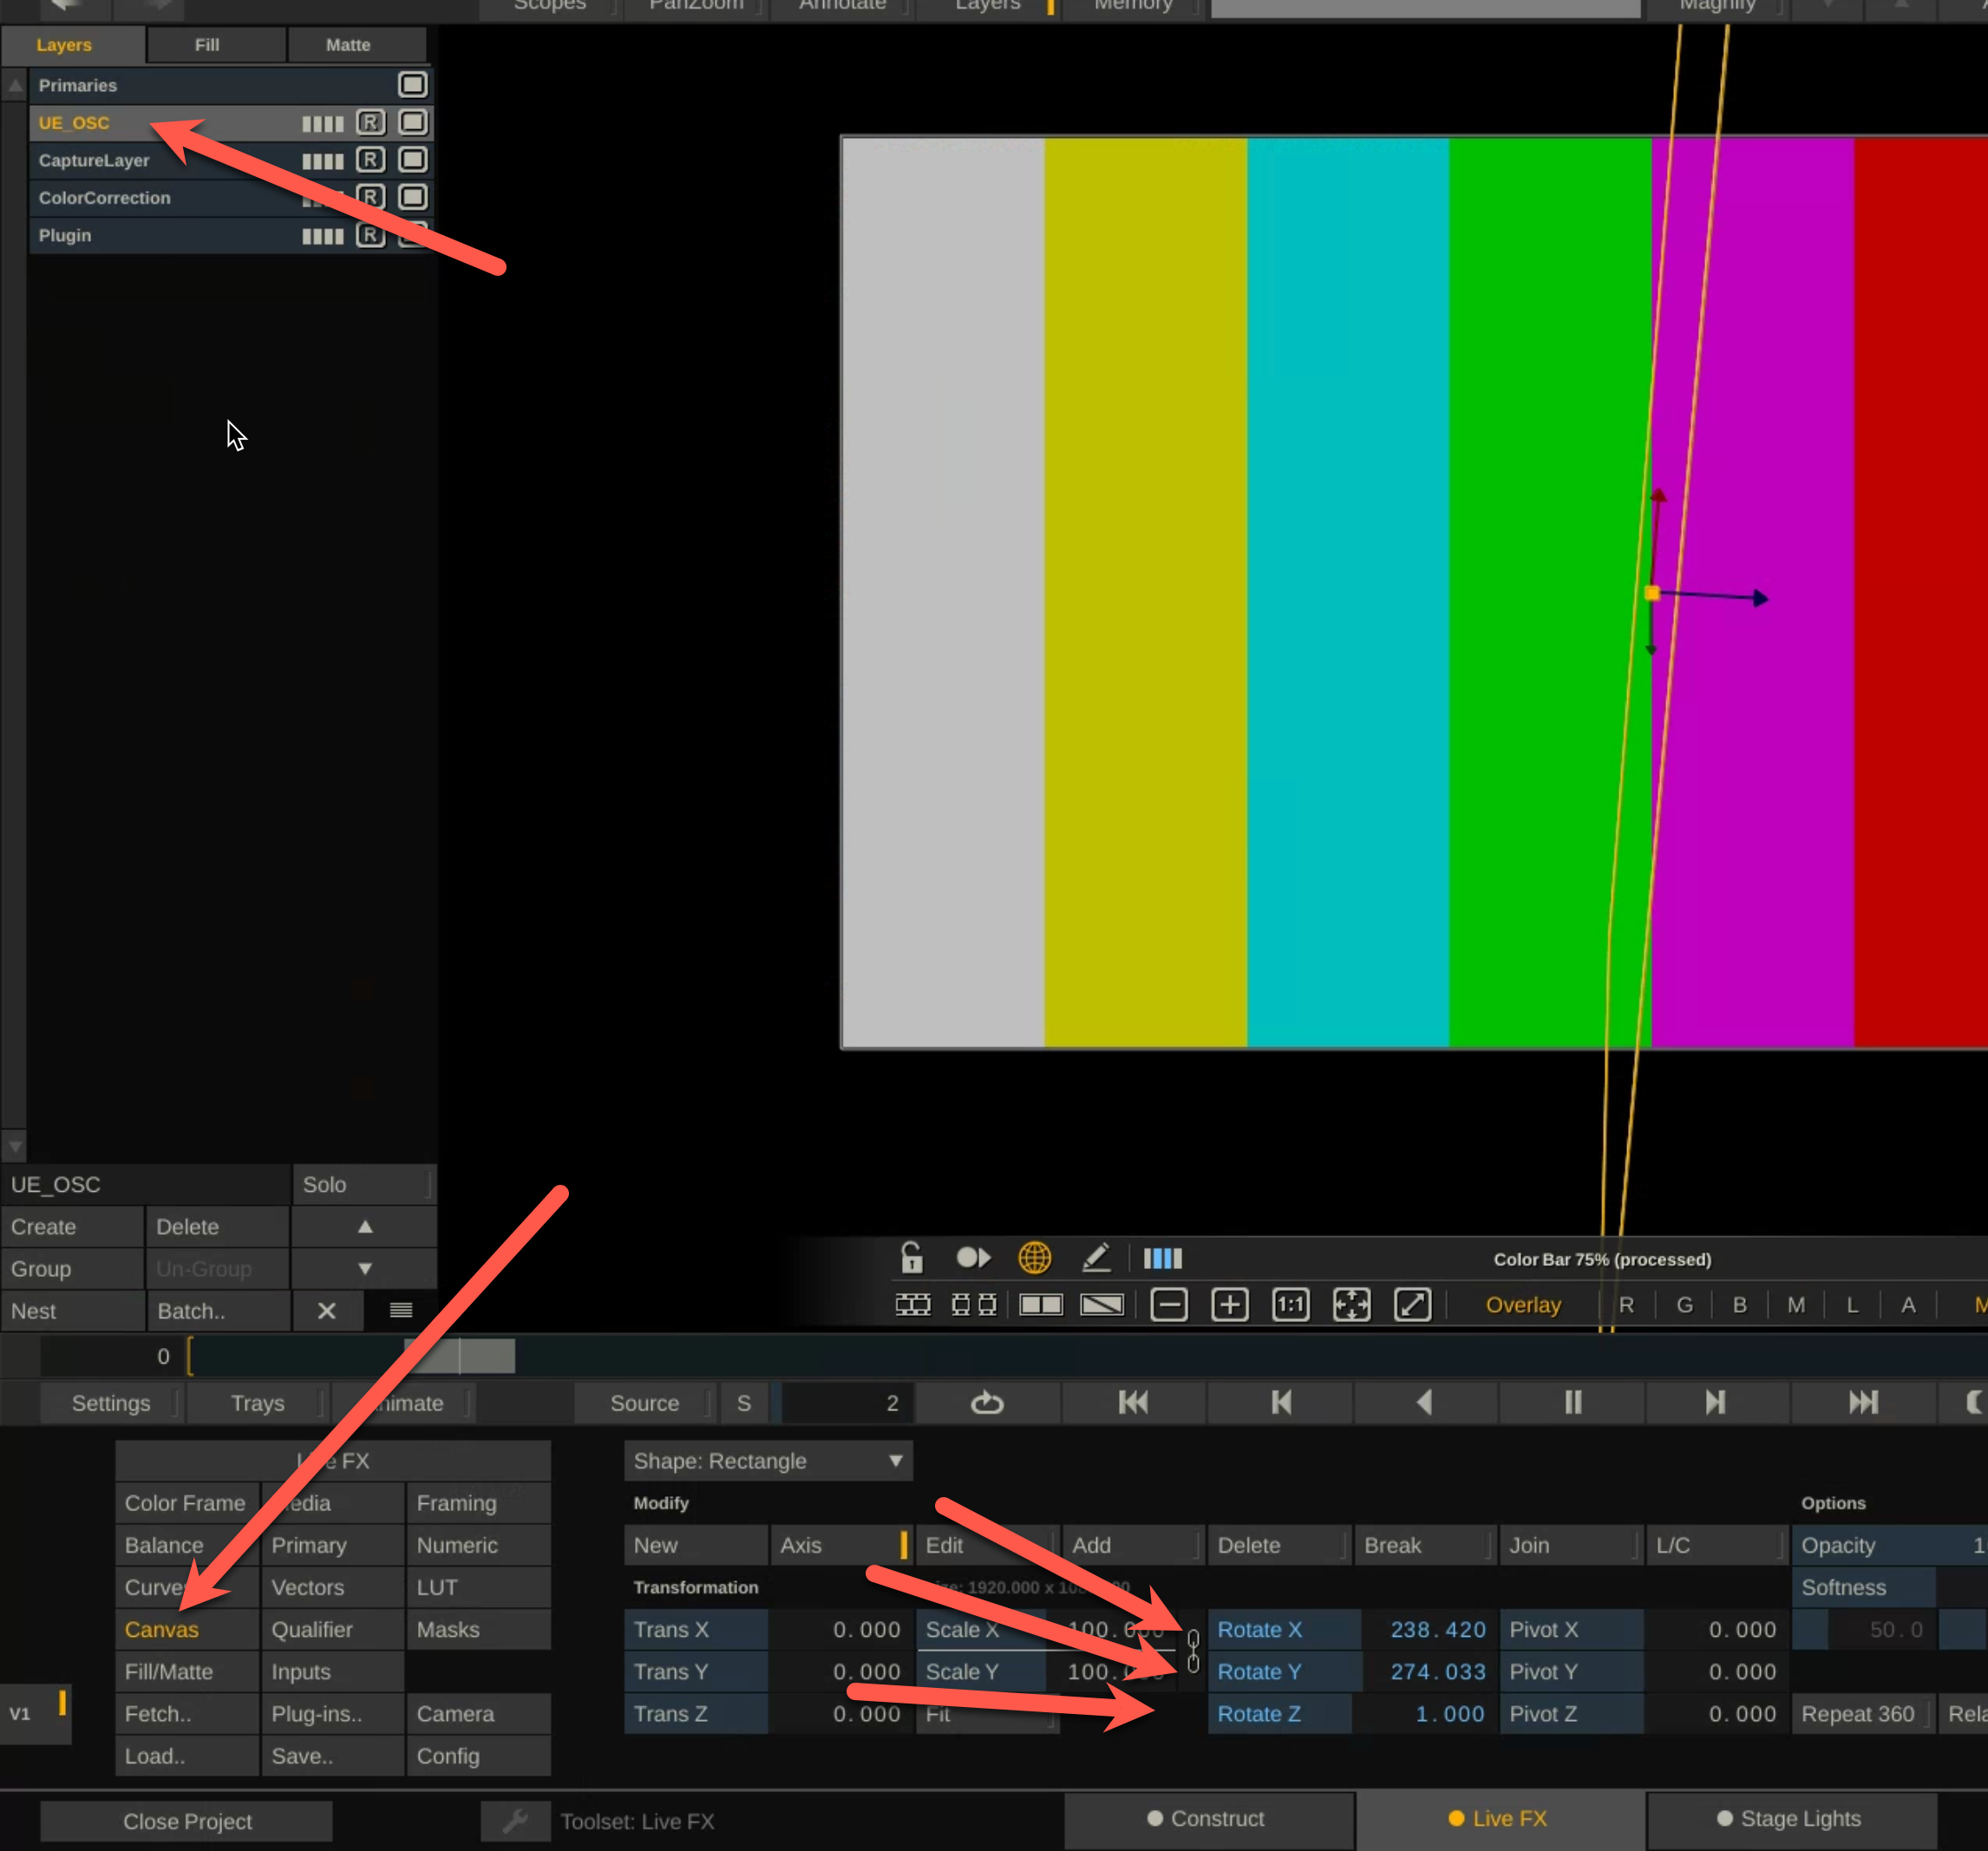Viewport: 1988px width, 1851px height.
Task: Click the Rotate X value slider
Action: coord(1436,1629)
